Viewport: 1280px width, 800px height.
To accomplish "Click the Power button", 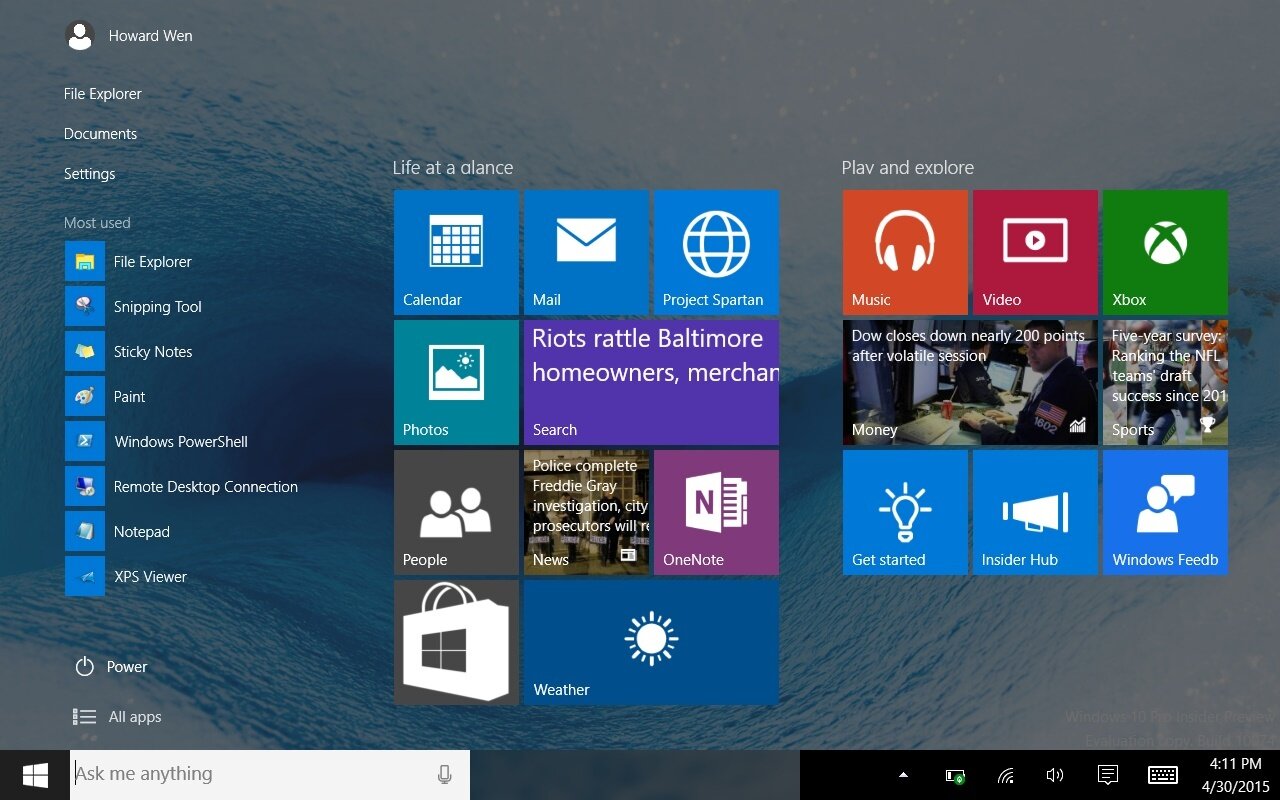I will [111, 667].
